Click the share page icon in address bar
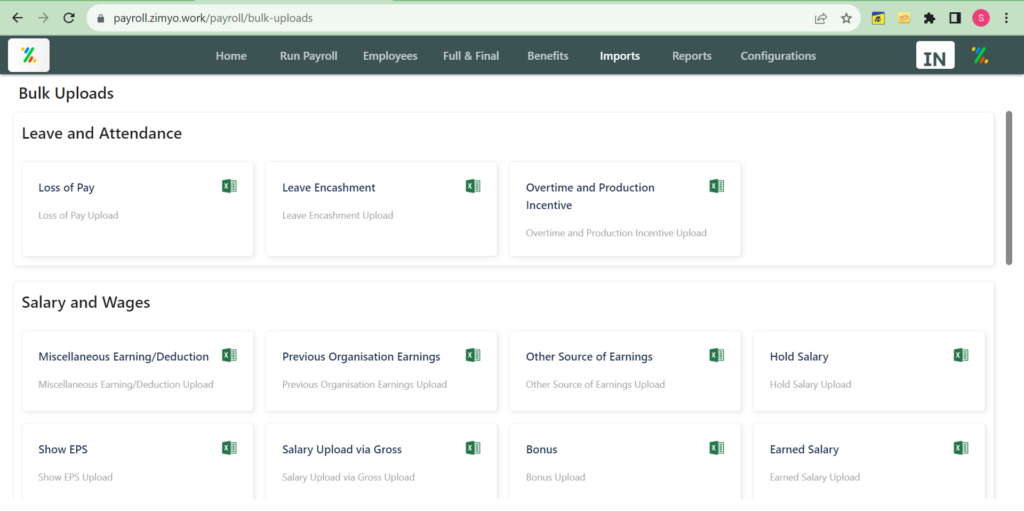Image resolution: width=1024 pixels, height=512 pixels. (821, 18)
